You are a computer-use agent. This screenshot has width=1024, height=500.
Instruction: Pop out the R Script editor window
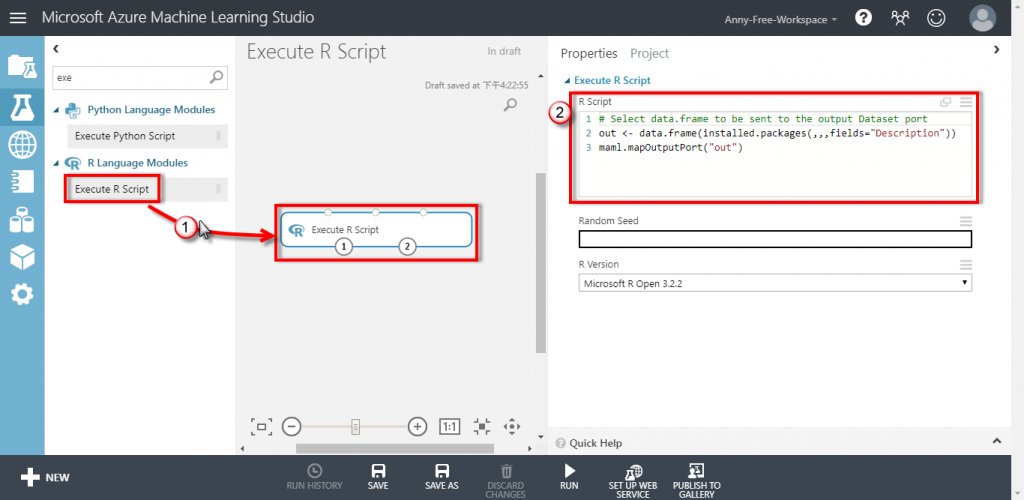(x=945, y=102)
